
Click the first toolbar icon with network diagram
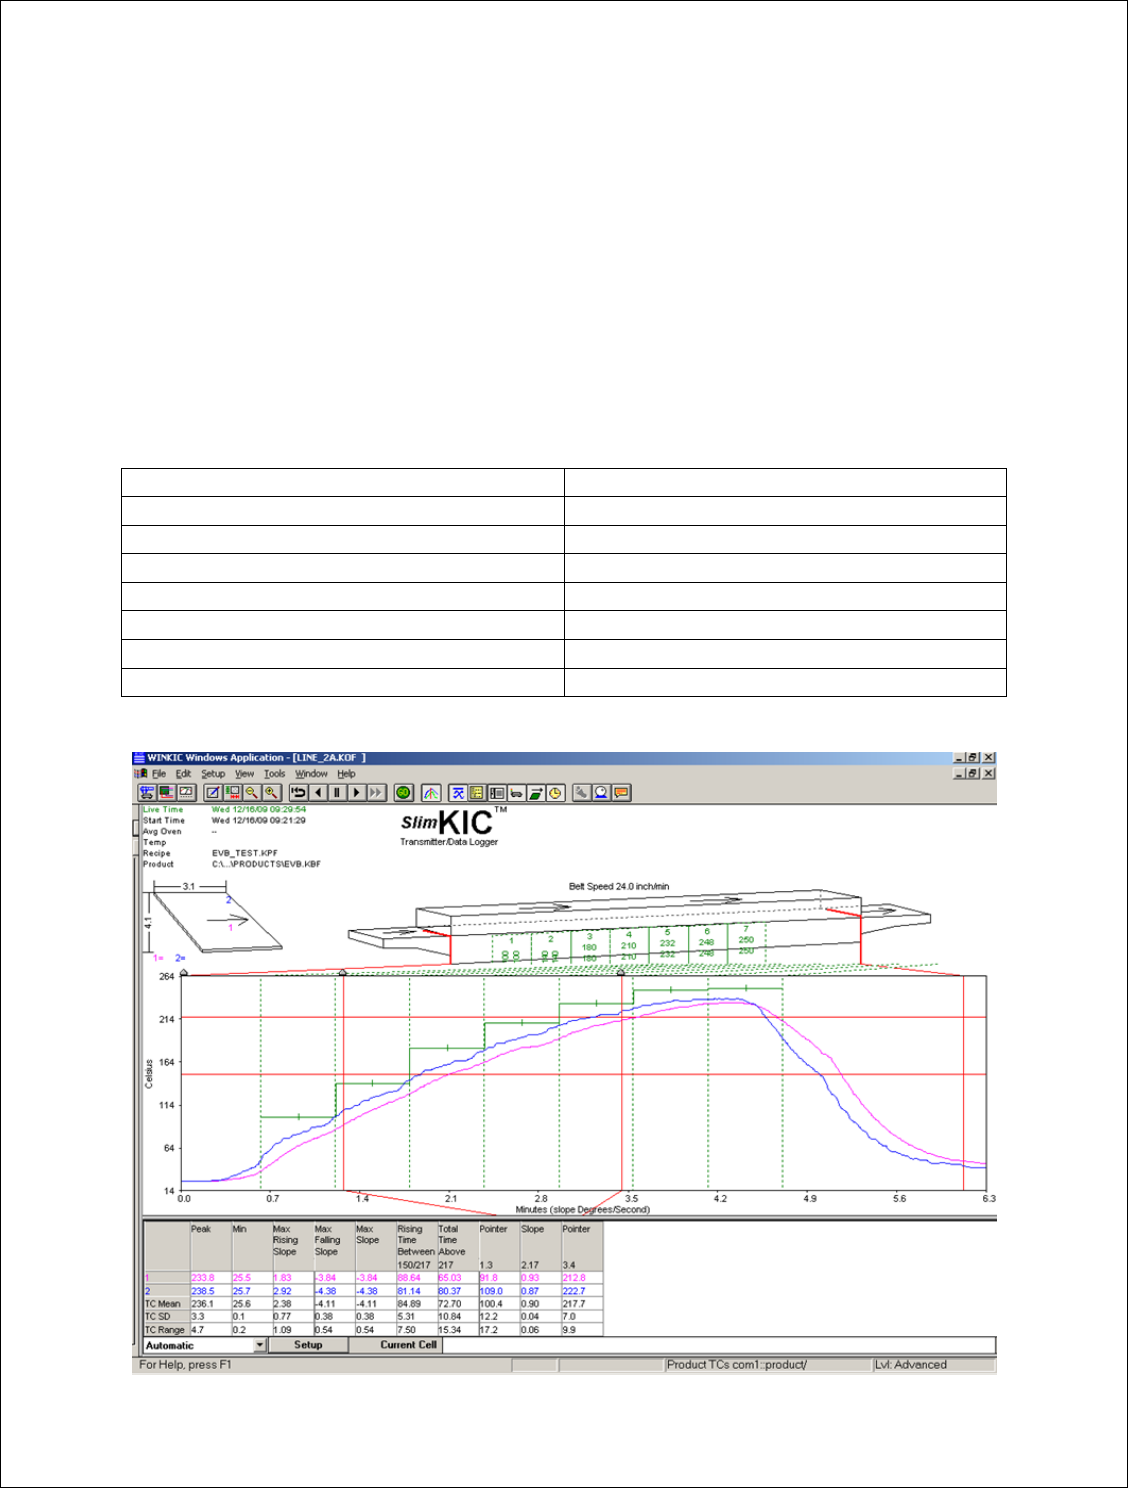146,793
